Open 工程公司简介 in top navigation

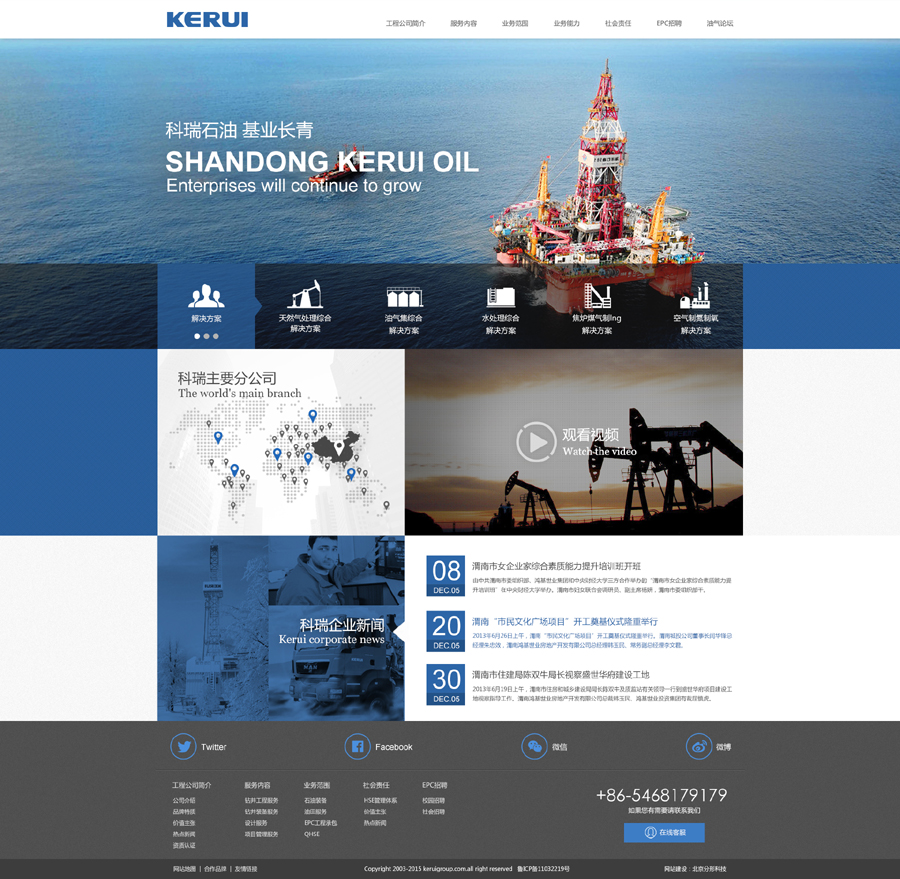tap(405, 23)
